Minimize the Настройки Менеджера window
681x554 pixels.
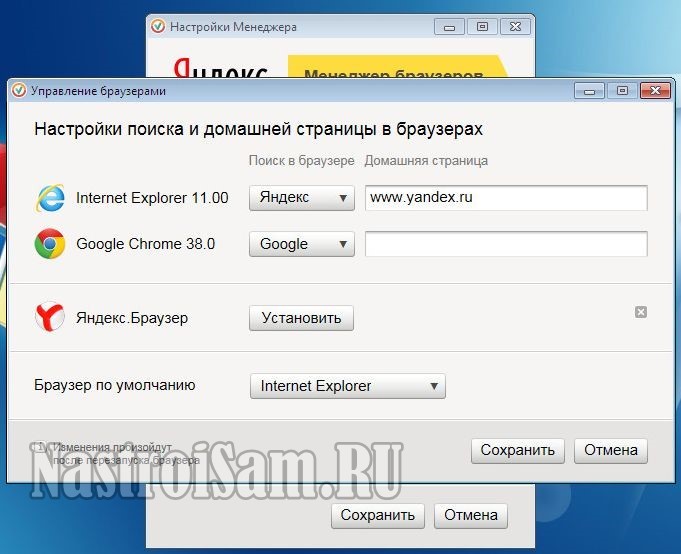(450, 27)
